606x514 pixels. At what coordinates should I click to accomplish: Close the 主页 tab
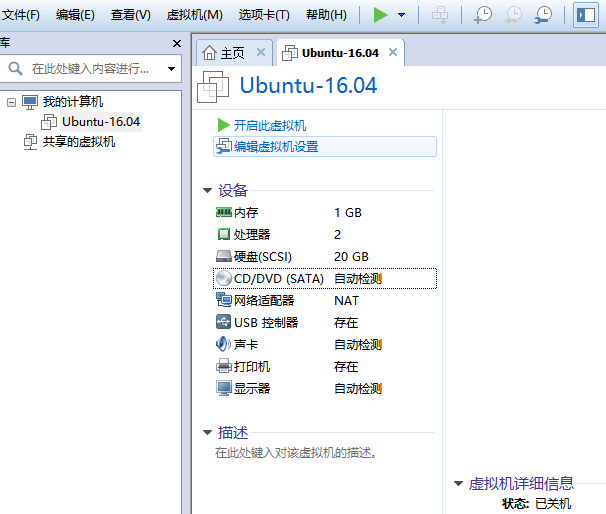[x=261, y=52]
